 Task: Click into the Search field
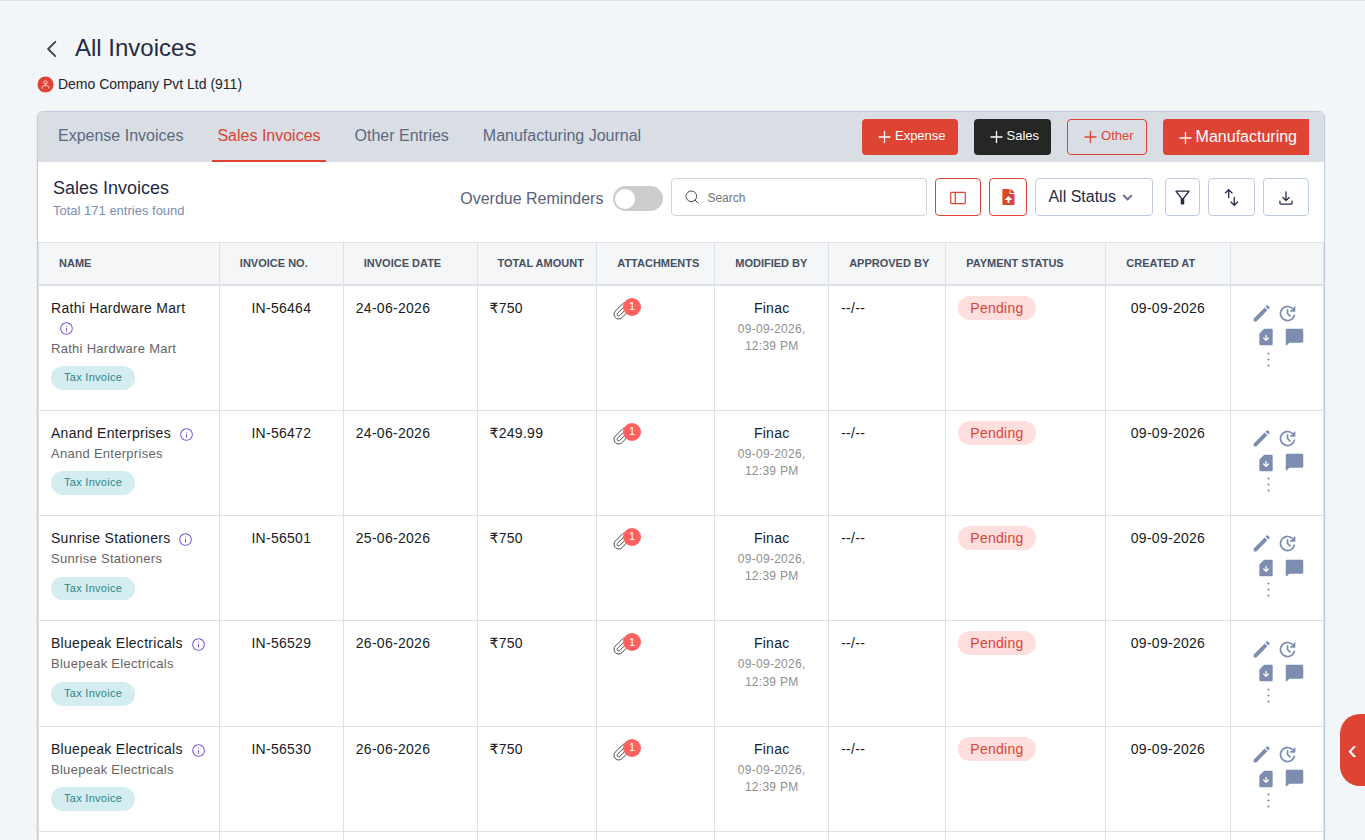(799, 197)
